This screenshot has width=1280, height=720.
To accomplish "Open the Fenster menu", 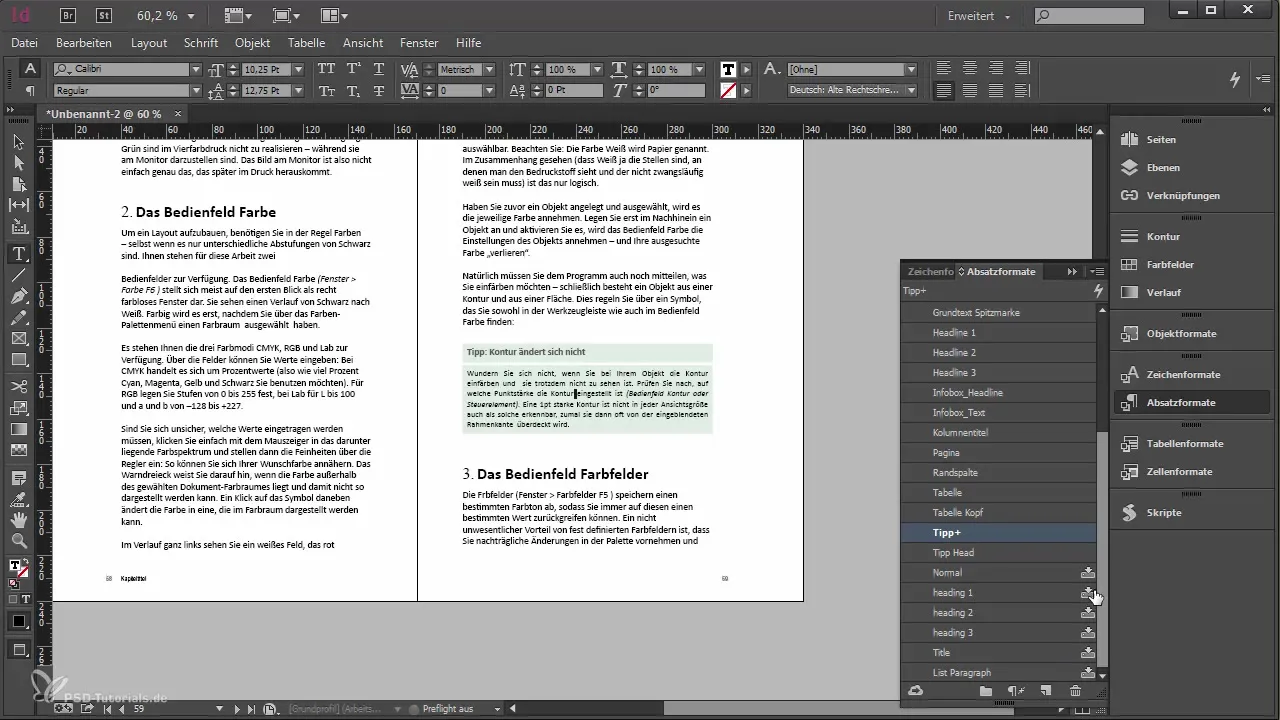I will [x=419, y=43].
